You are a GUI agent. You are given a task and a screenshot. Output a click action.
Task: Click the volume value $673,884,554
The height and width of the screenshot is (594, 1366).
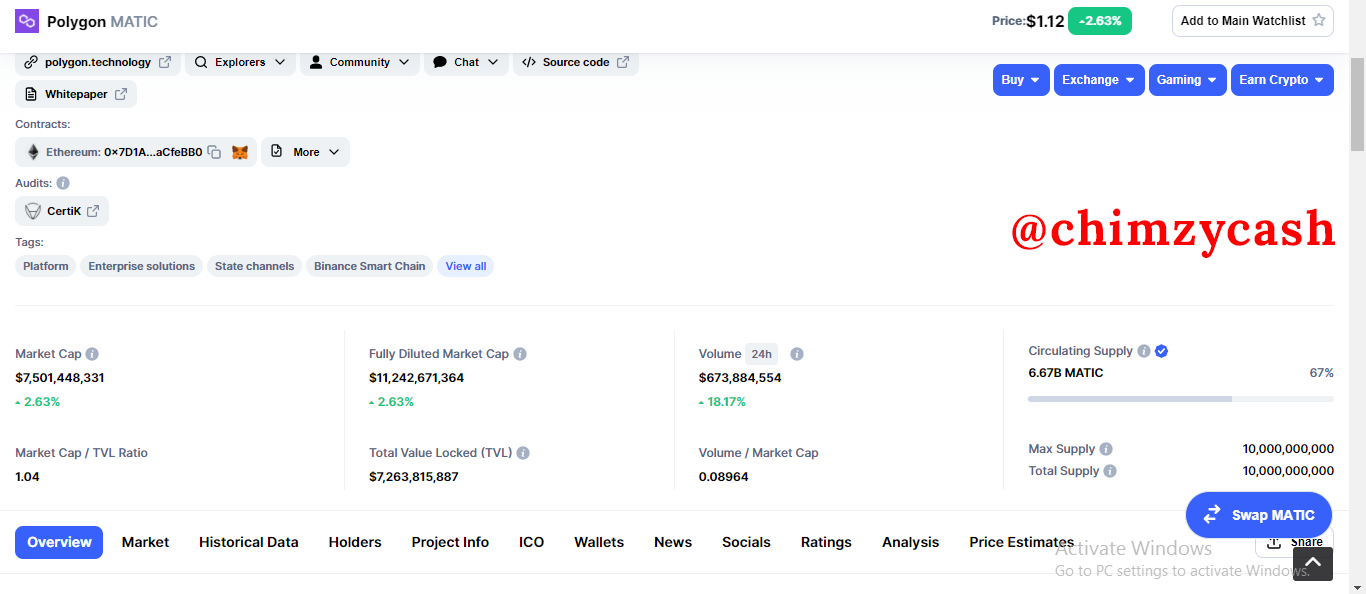coord(740,378)
